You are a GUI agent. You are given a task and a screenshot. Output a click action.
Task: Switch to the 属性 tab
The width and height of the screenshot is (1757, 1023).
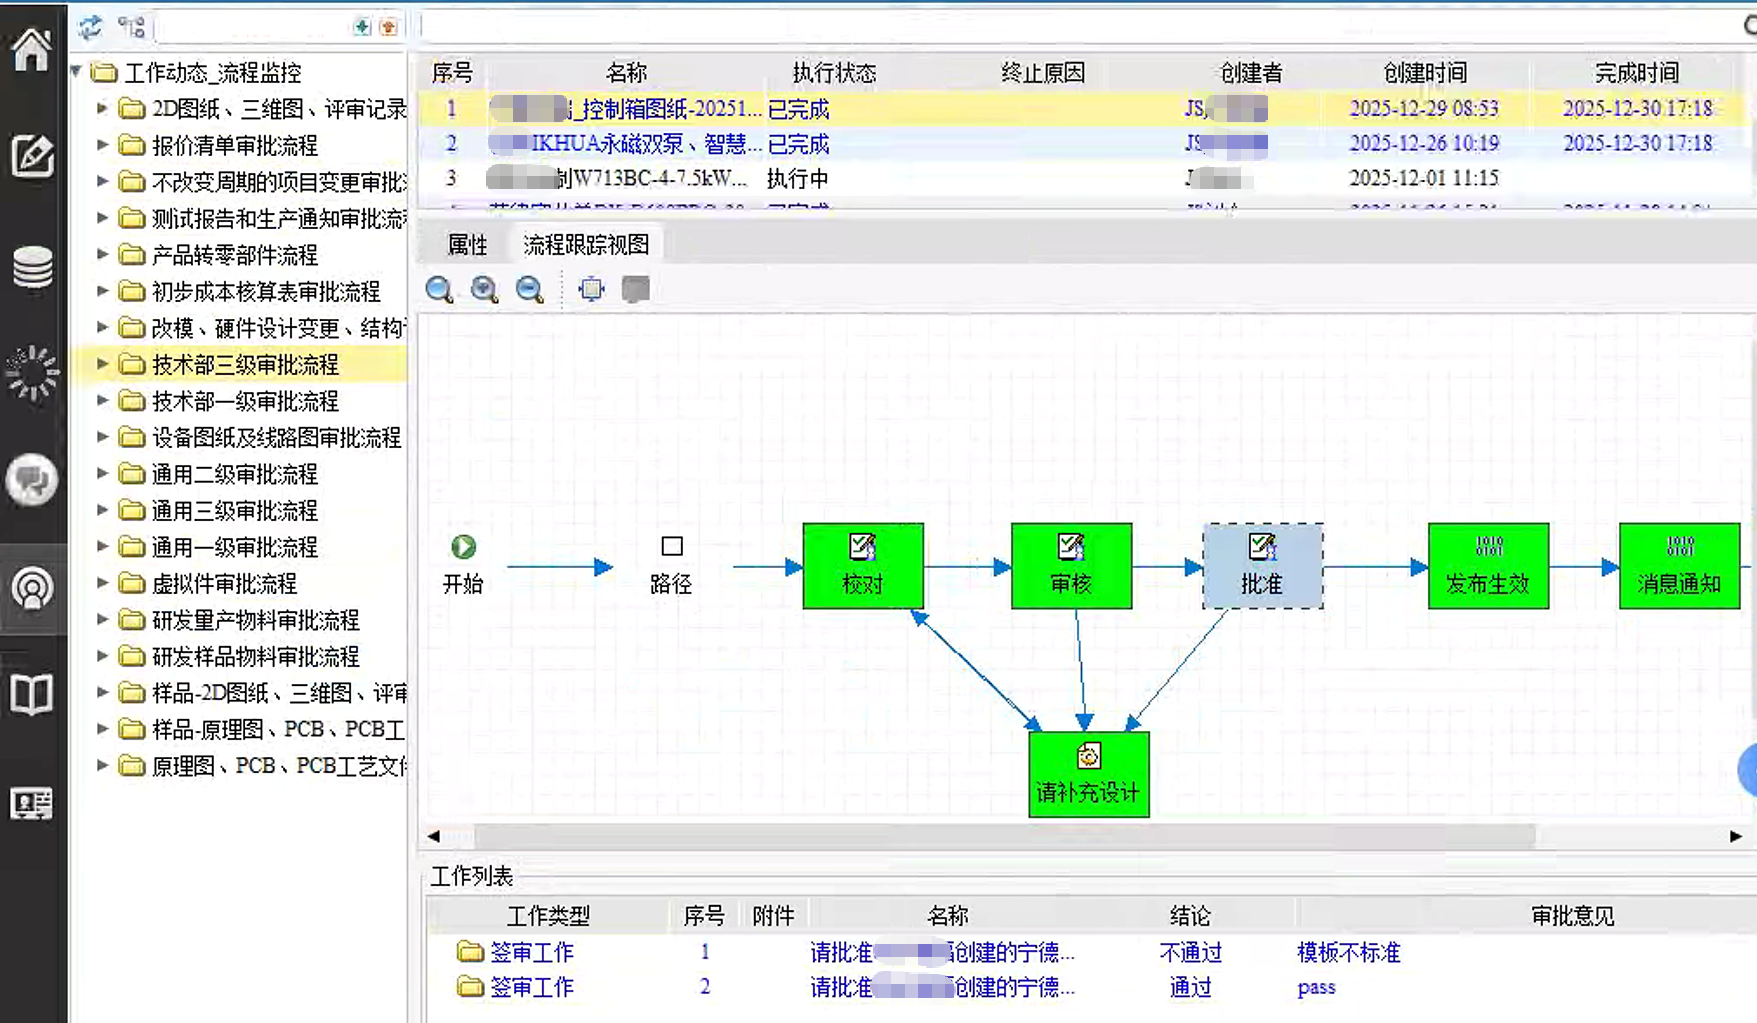467,245
